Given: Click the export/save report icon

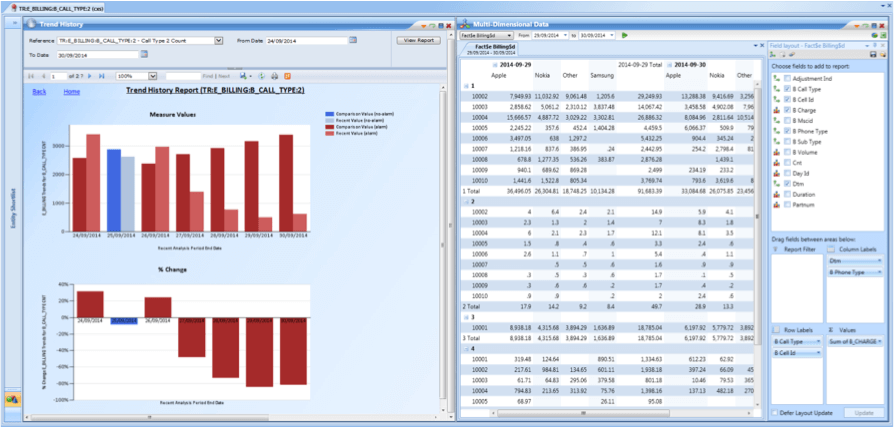Looking at the screenshot, I should point(243,76).
